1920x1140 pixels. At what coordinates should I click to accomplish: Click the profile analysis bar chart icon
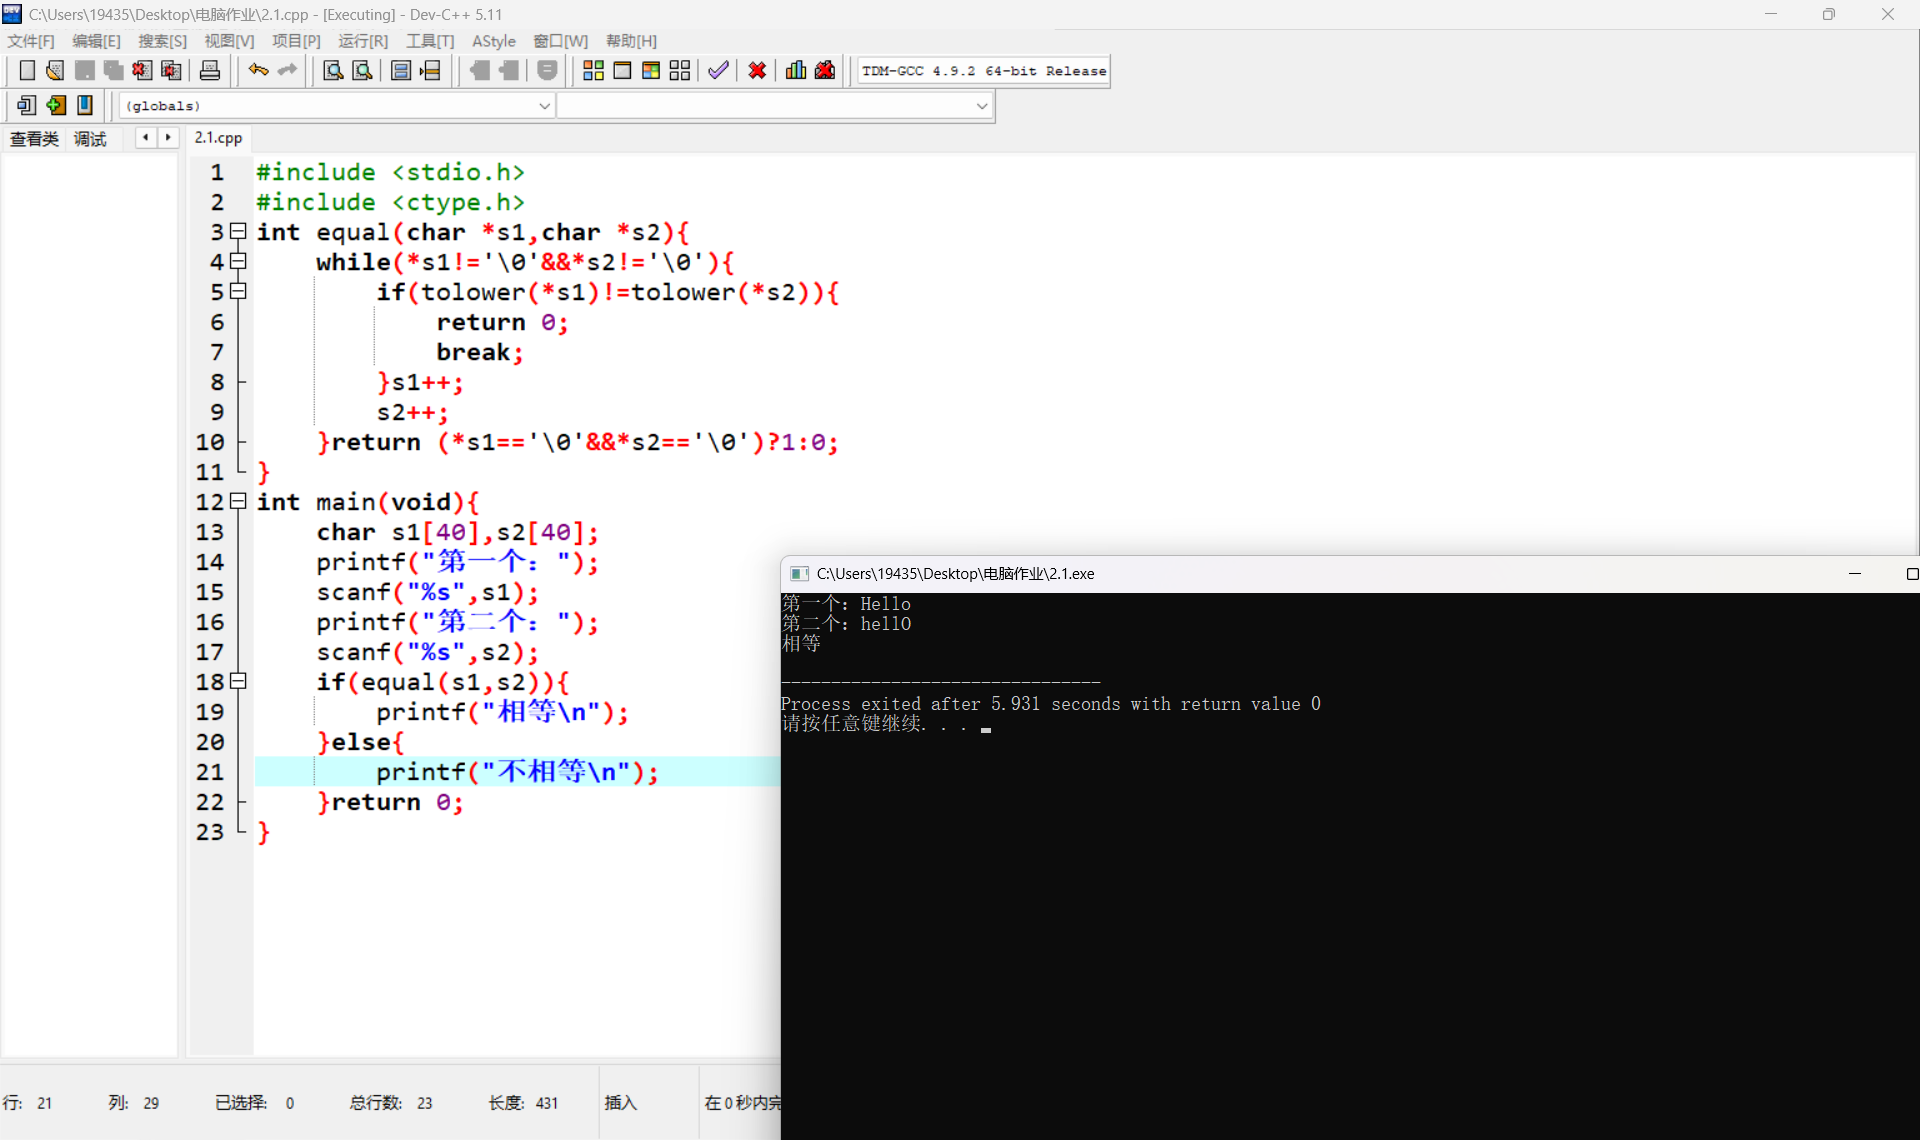pos(796,70)
